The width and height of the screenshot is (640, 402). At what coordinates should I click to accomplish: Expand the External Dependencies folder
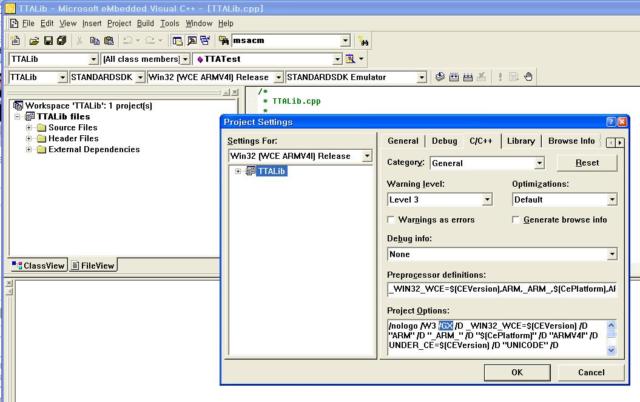tap(29, 149)
